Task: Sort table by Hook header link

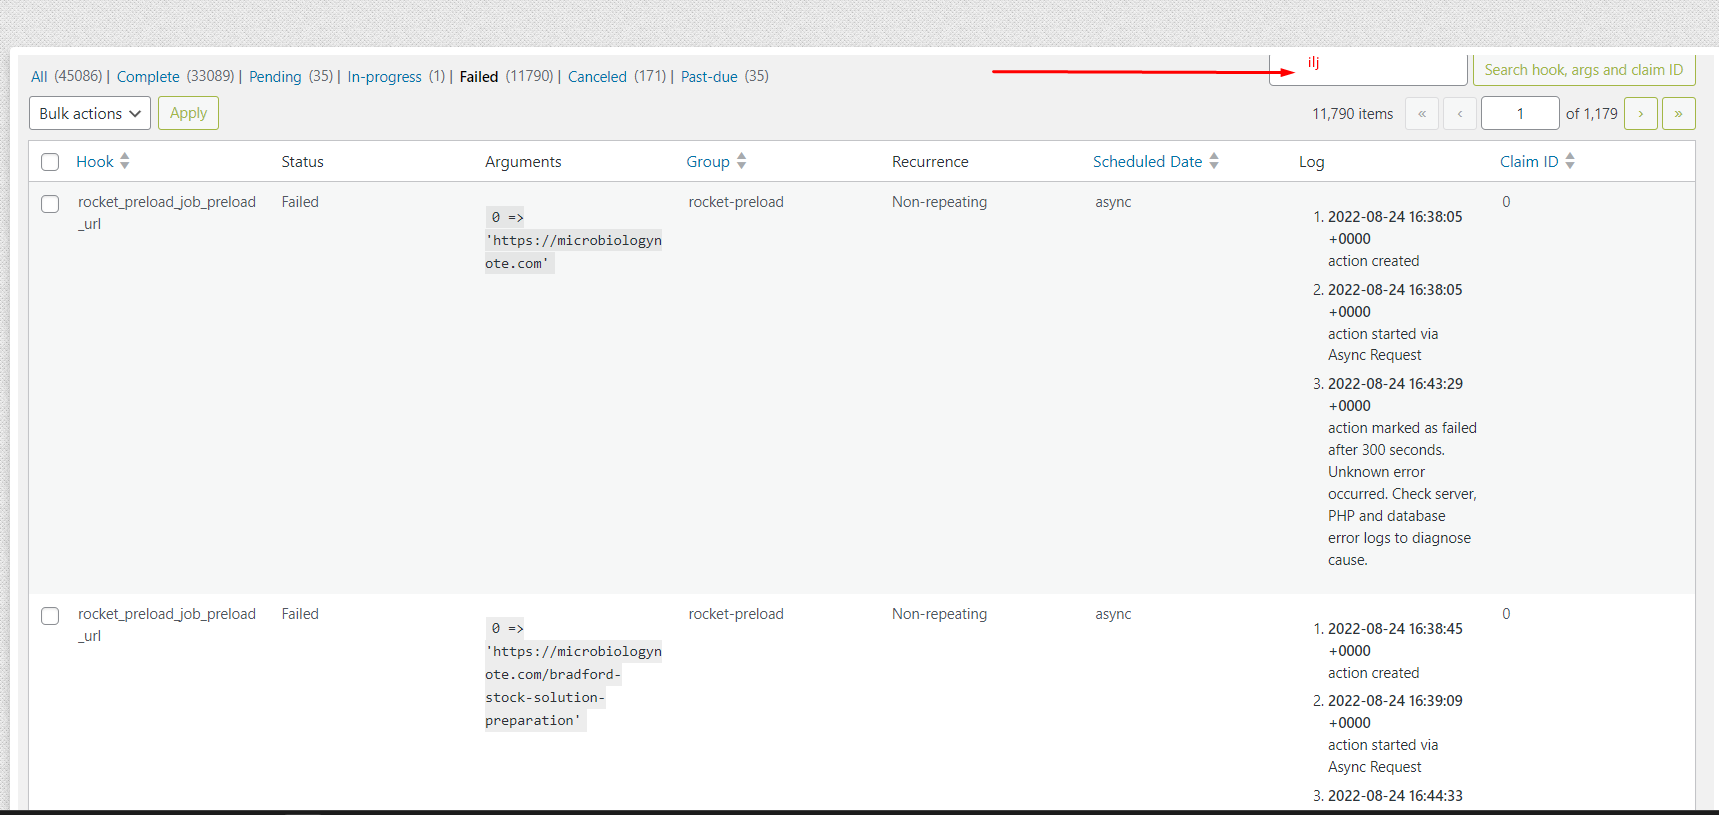Action: pyautogui.click(x=95, y=161)
